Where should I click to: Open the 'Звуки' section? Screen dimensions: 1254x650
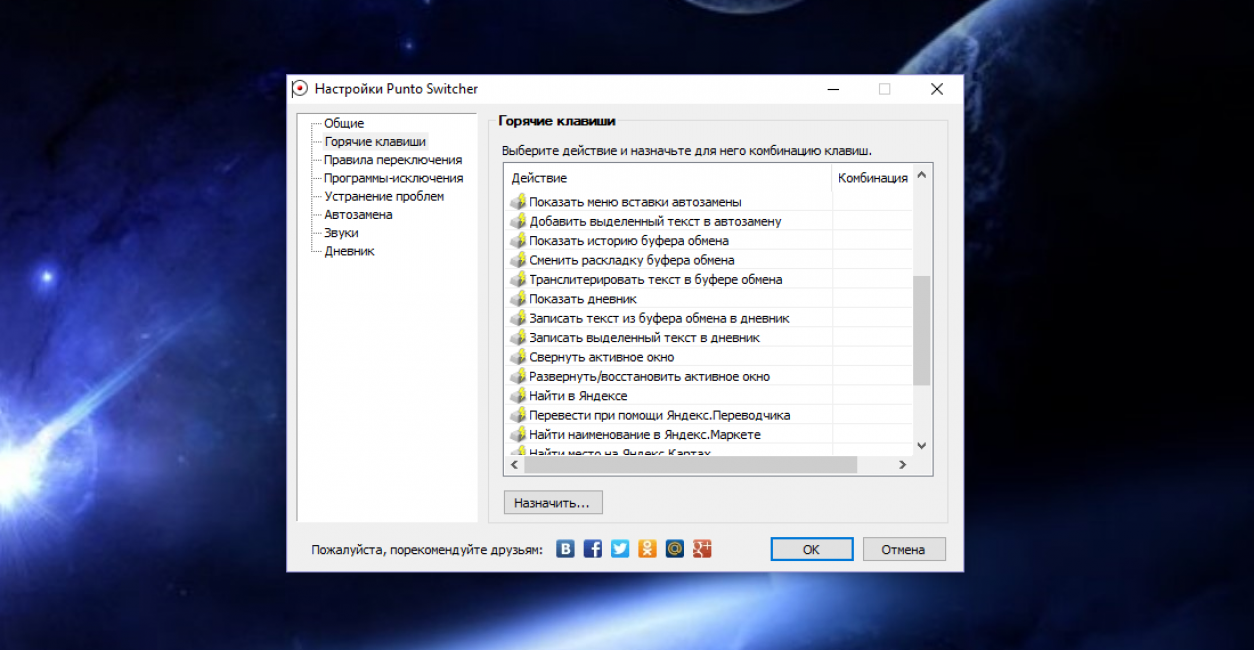pos(341,233)
